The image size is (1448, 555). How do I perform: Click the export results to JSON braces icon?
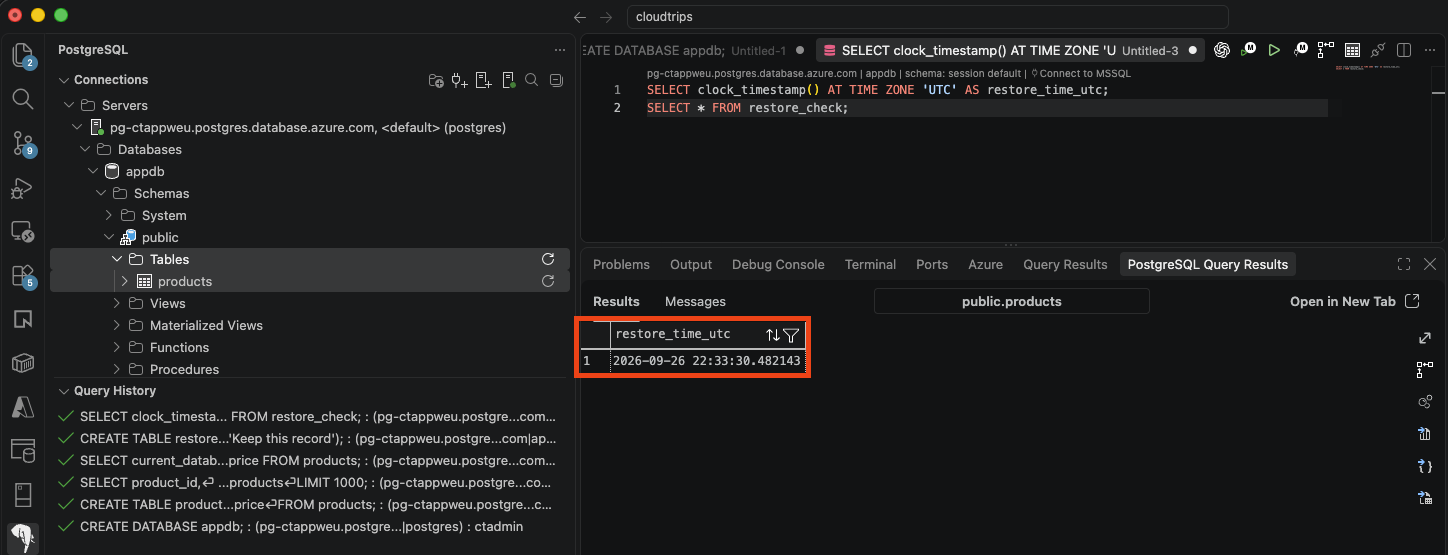pos(1425,465)
